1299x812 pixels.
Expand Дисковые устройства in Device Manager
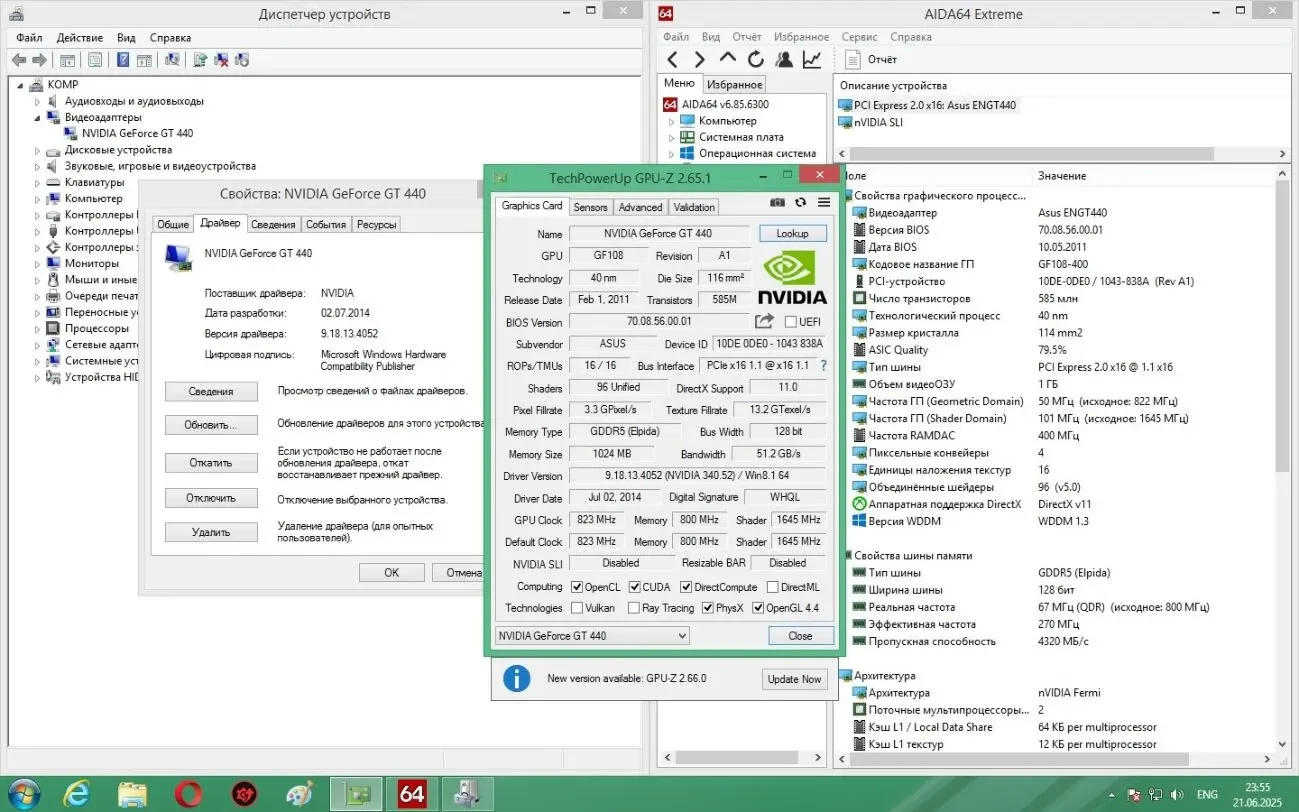coord(38,150)
